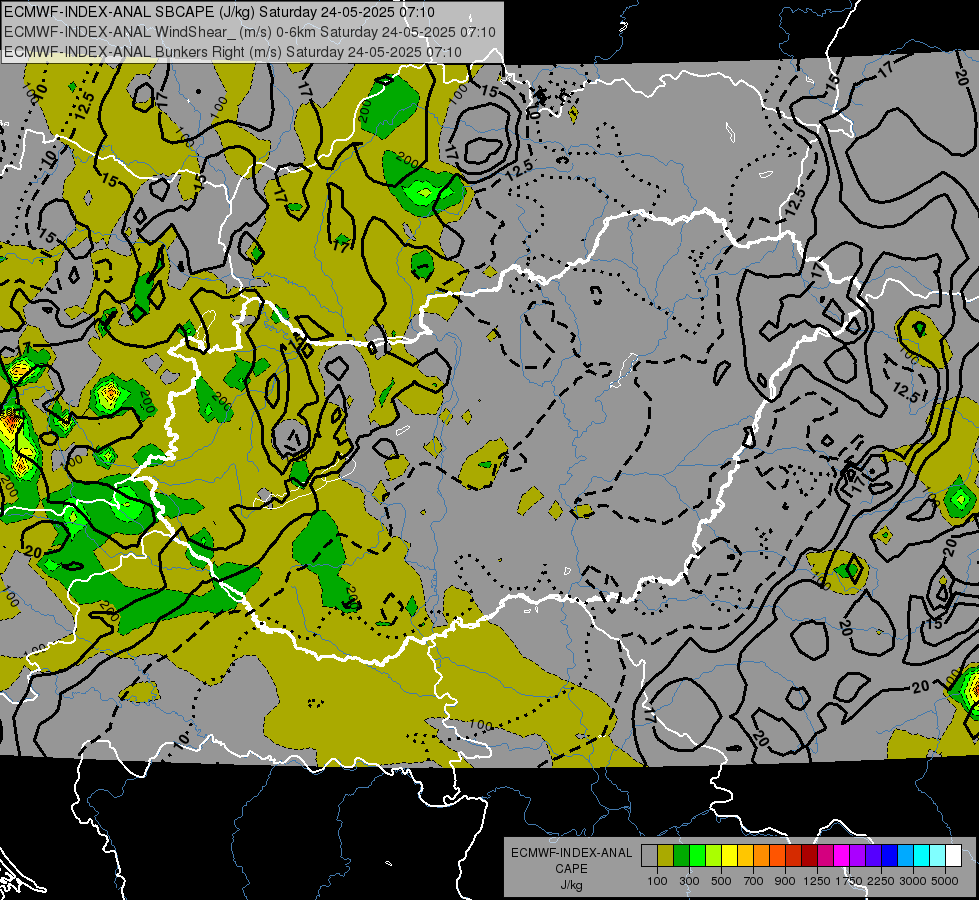Image resolution: width=979 pixels, height=900 pixels.
Task: Click the WindShear 0-6km header line
Action: point(250,32)
